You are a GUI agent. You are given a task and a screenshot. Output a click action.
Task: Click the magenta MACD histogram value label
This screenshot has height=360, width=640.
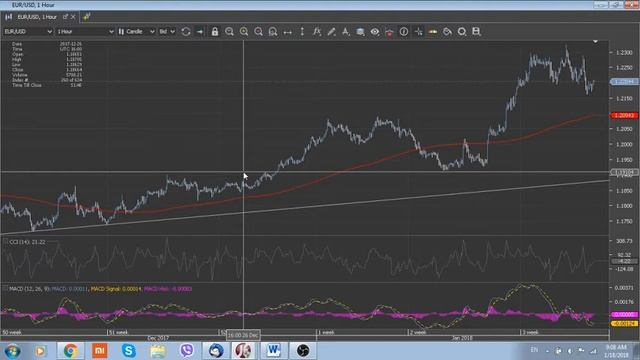pos(624,315)
